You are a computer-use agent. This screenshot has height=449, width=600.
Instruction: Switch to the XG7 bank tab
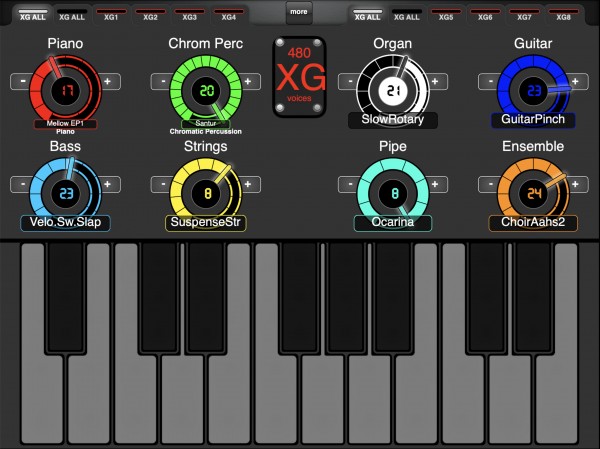point(524,16)
